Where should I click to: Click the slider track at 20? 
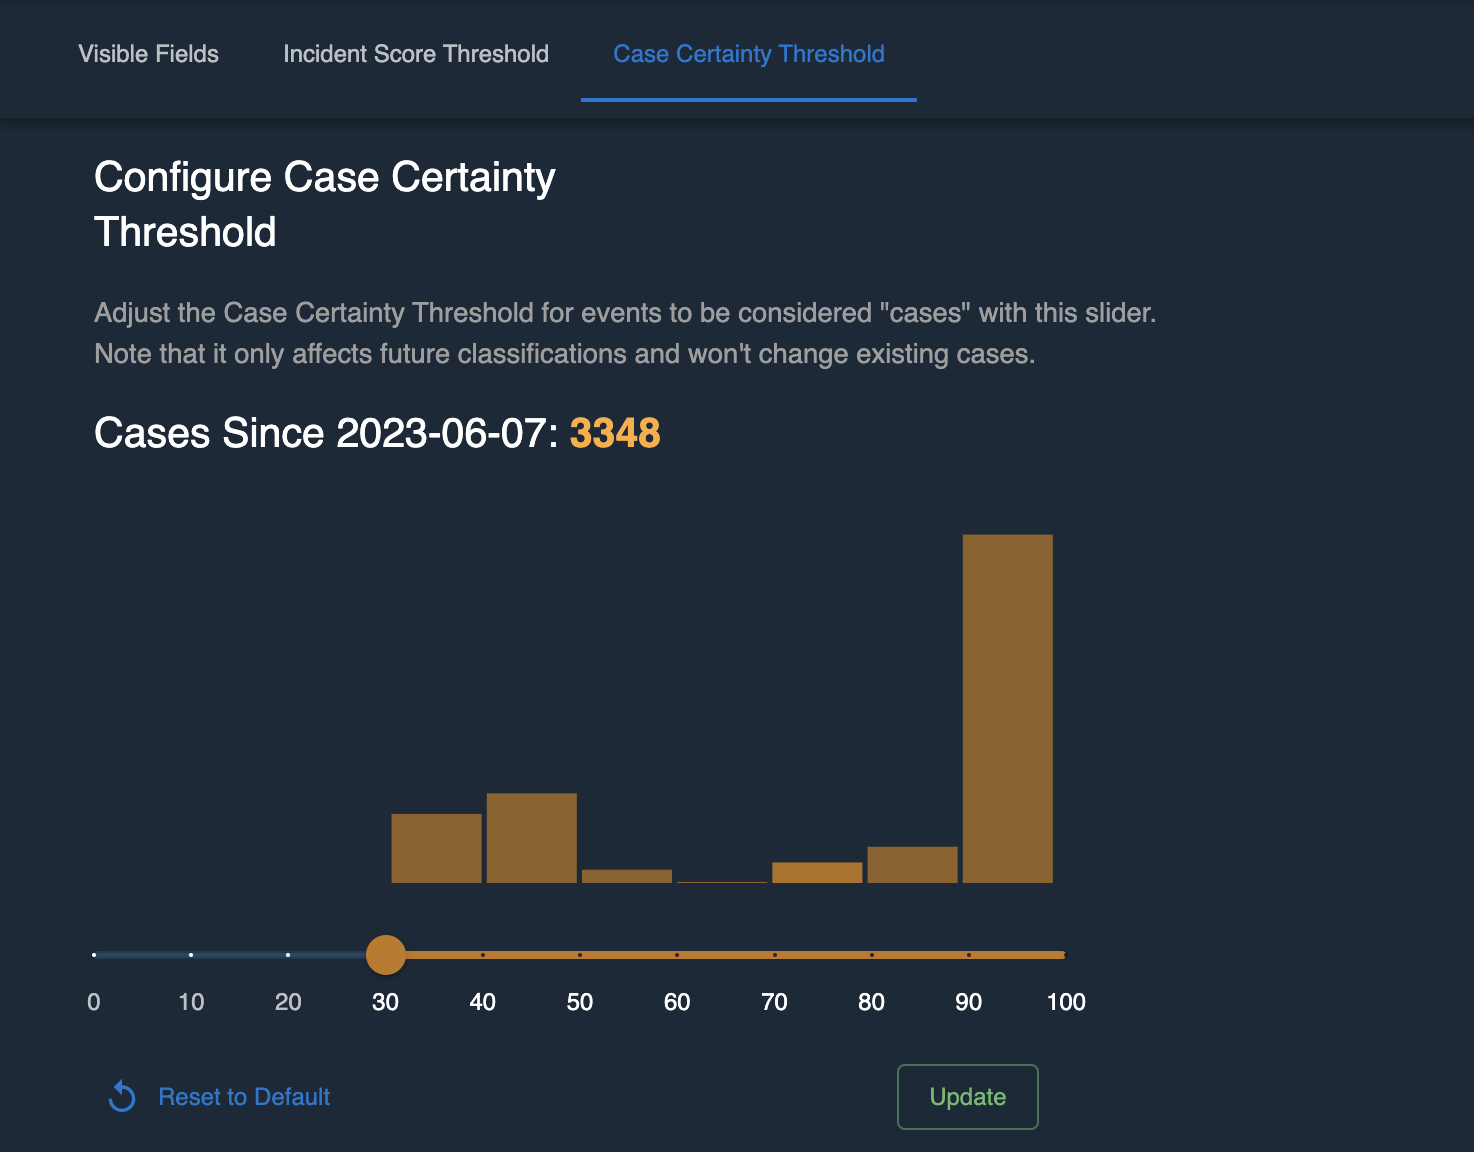[x=288, y=955]
